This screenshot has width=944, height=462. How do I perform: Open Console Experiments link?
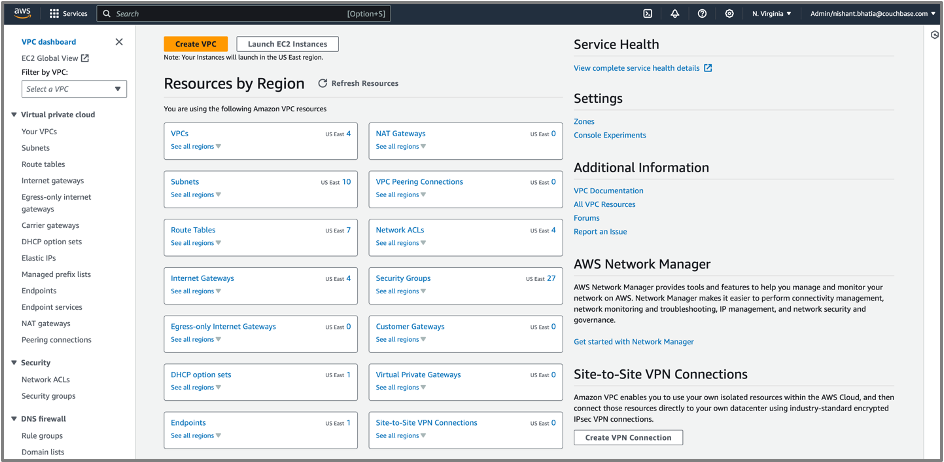click(610, 136)
